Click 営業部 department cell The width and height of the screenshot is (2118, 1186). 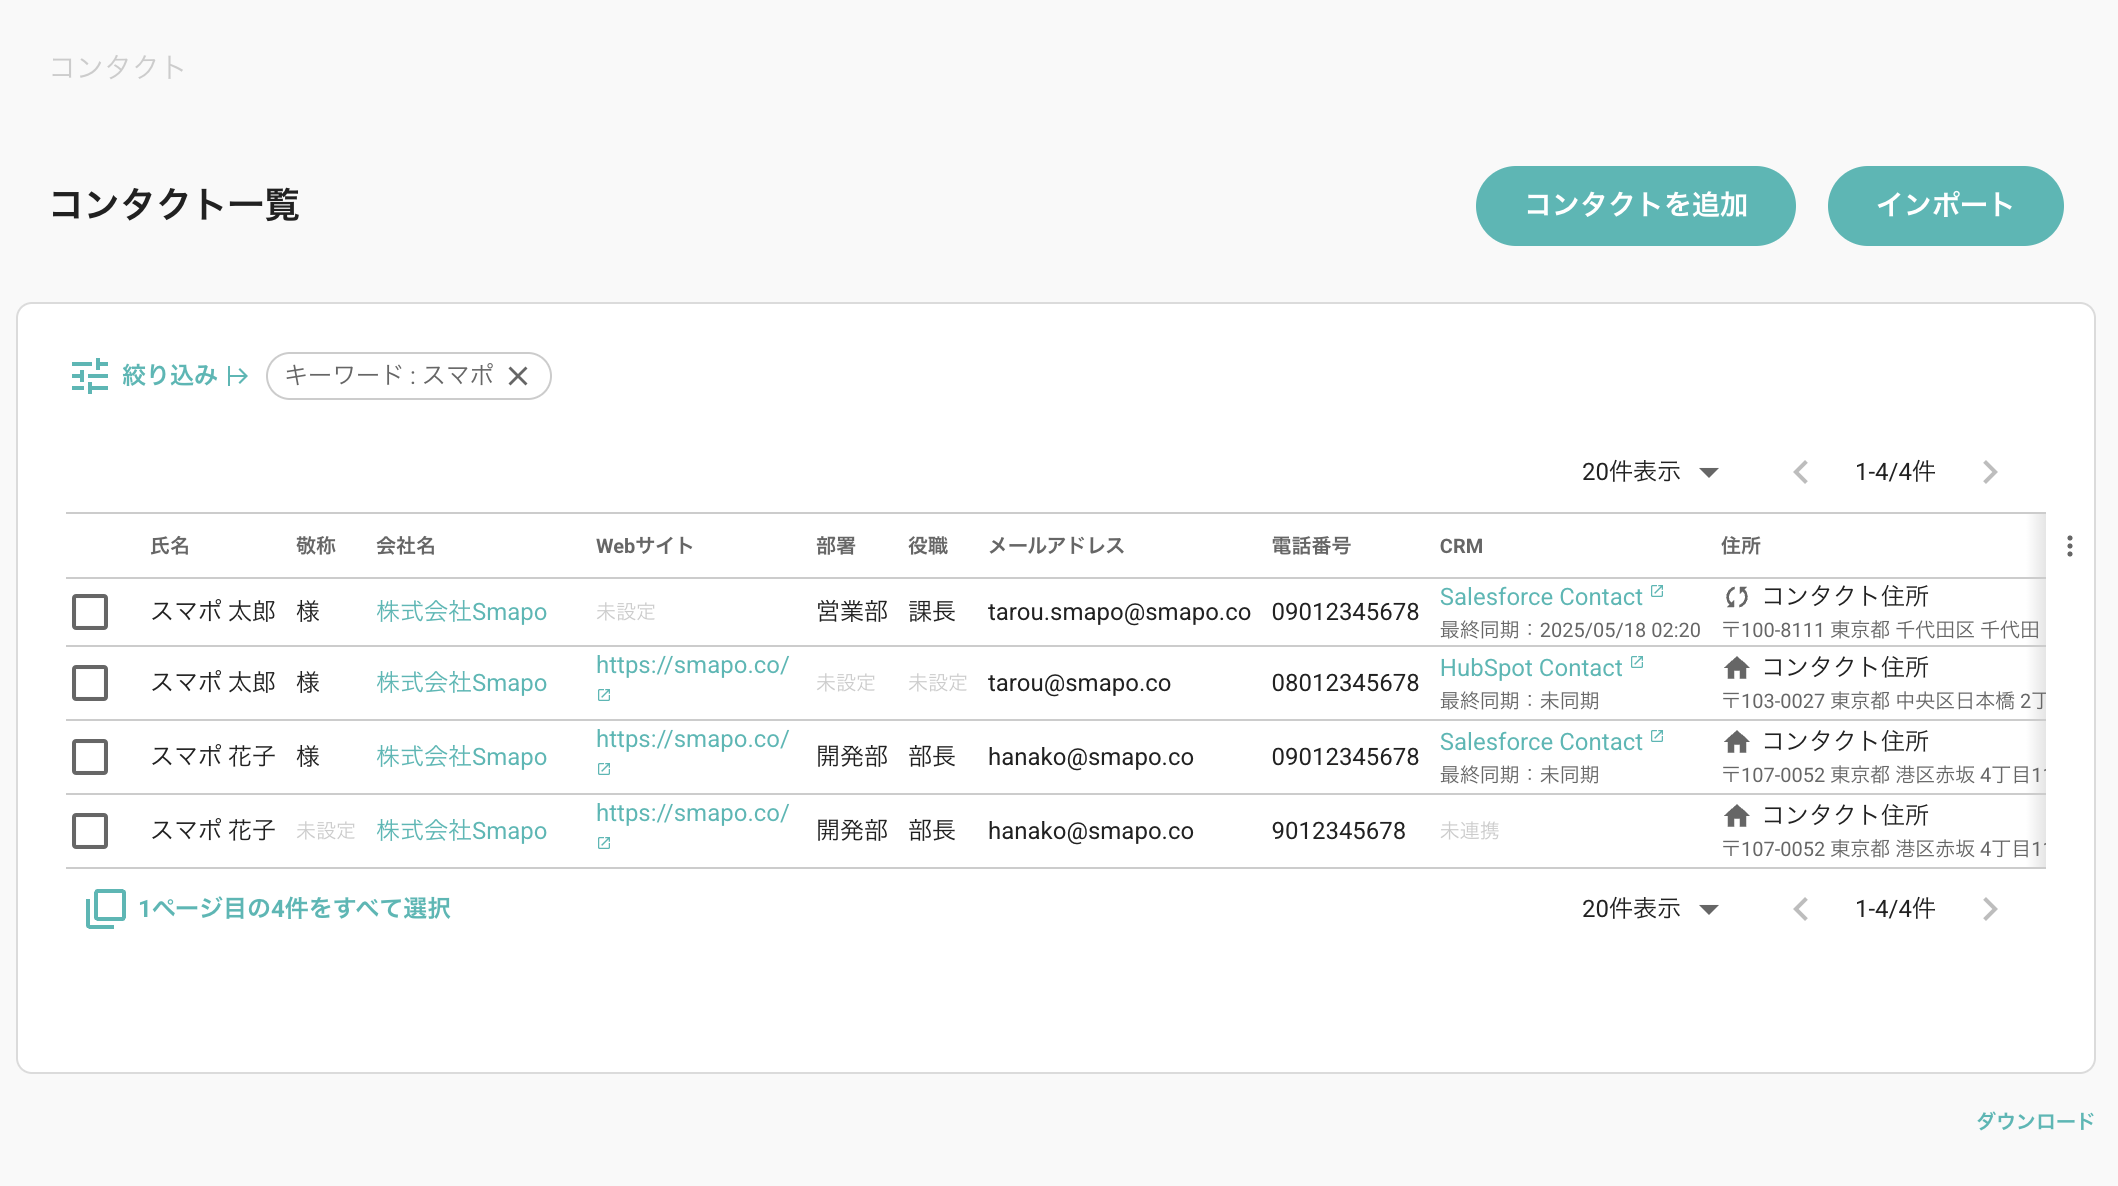[852, 612]
